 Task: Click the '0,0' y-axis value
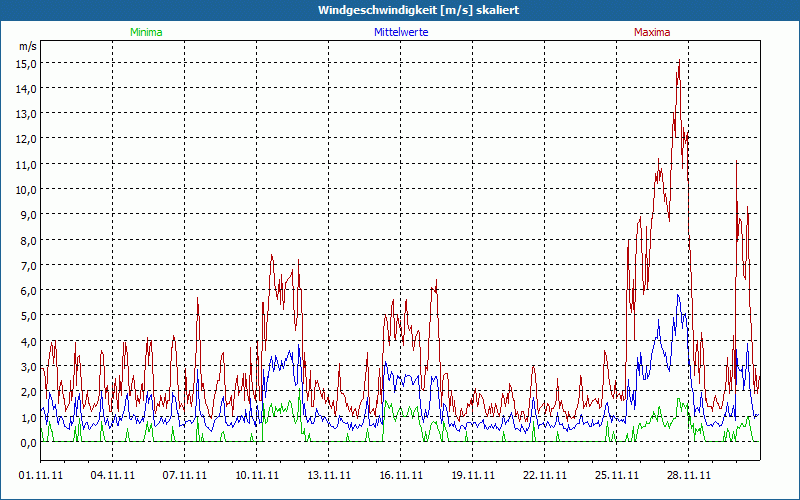tap(28, 443)
